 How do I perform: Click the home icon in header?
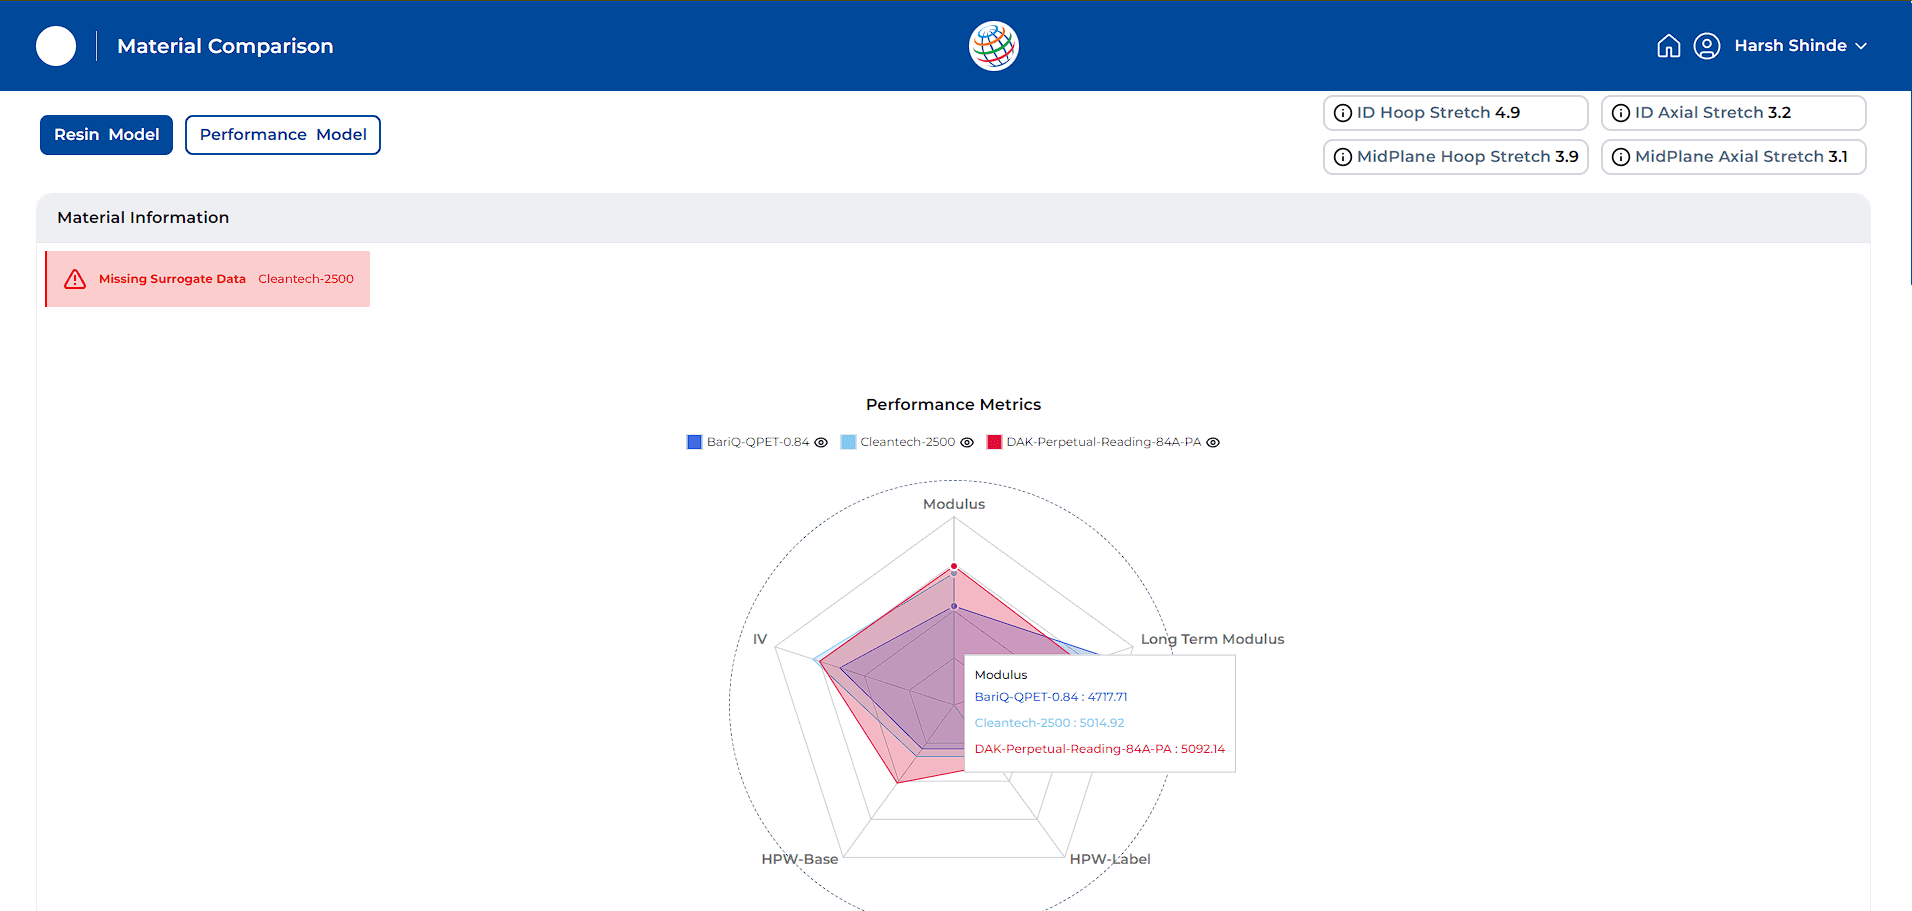point(1668,46)
